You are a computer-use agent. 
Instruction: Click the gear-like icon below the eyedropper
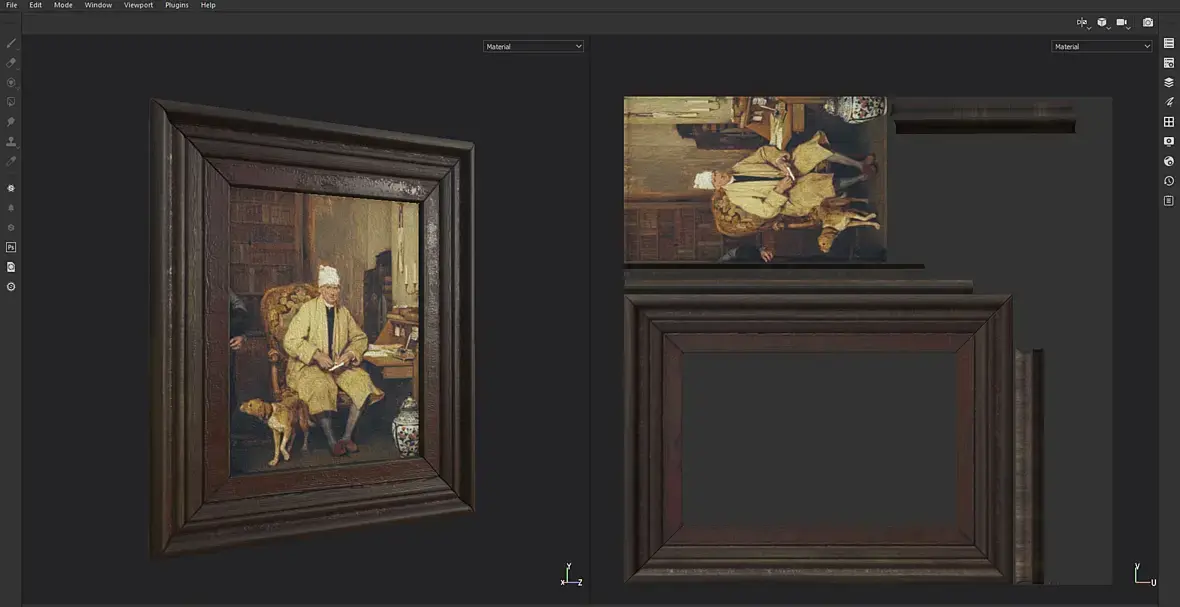tap(11, 188)
